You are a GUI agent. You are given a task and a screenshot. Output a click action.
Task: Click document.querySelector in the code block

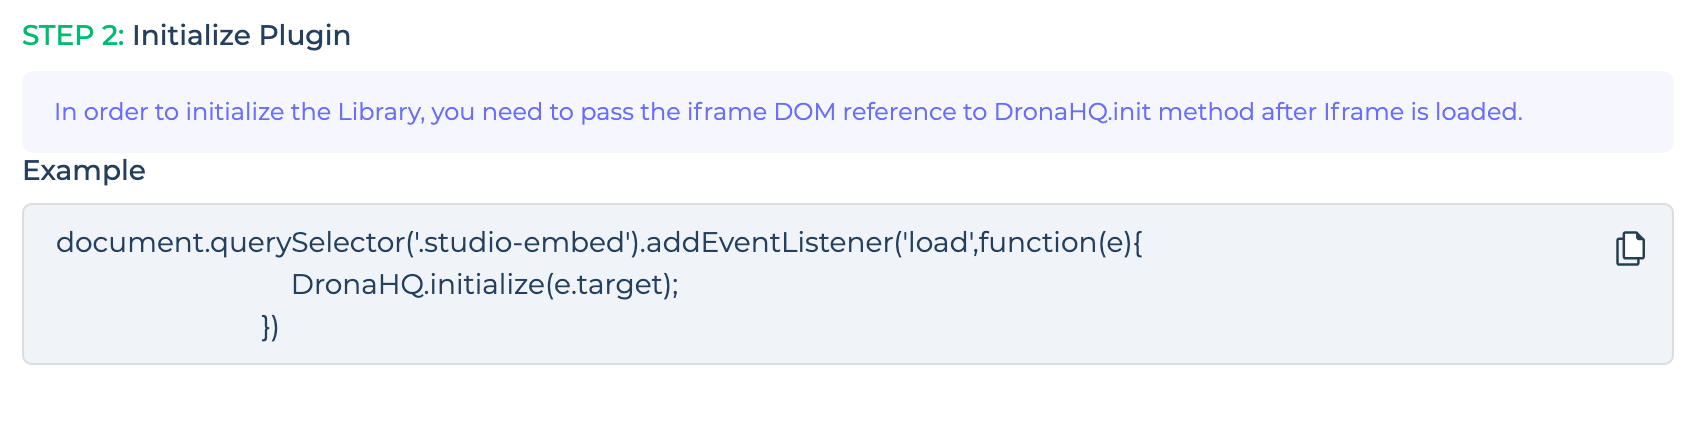coord(230,243)
